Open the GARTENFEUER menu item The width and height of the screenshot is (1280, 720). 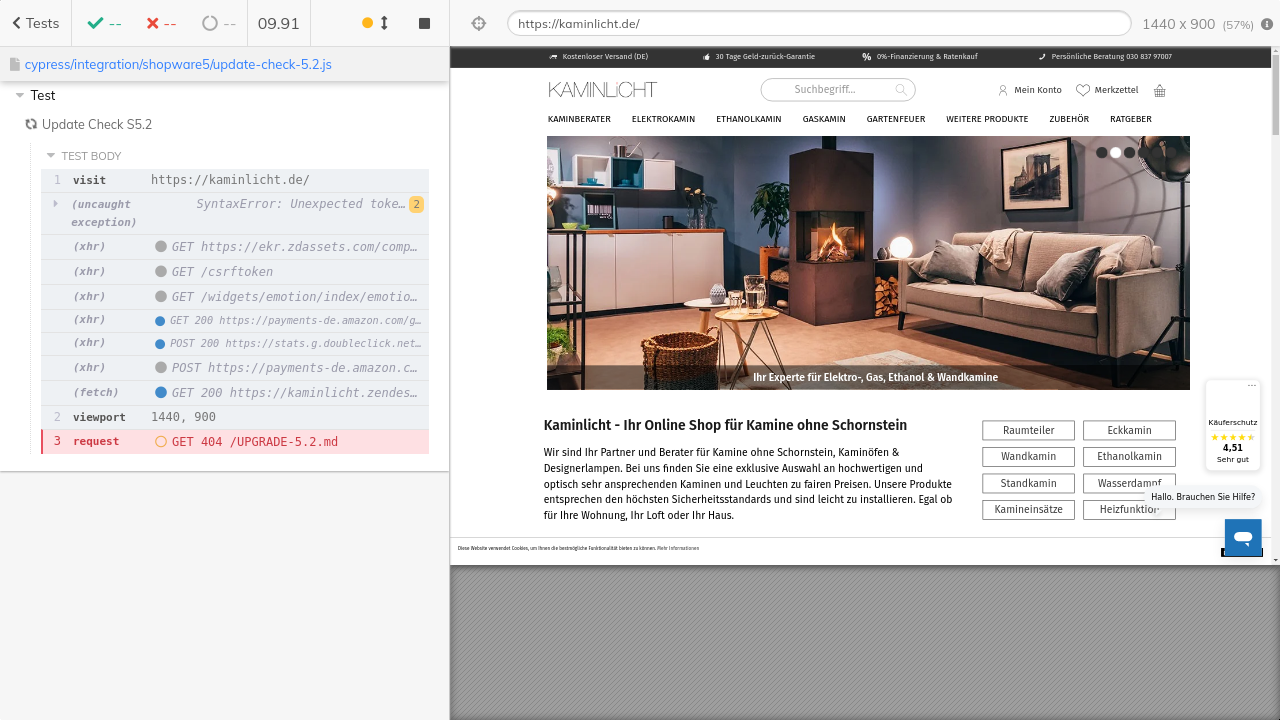[x=895, y=119]
